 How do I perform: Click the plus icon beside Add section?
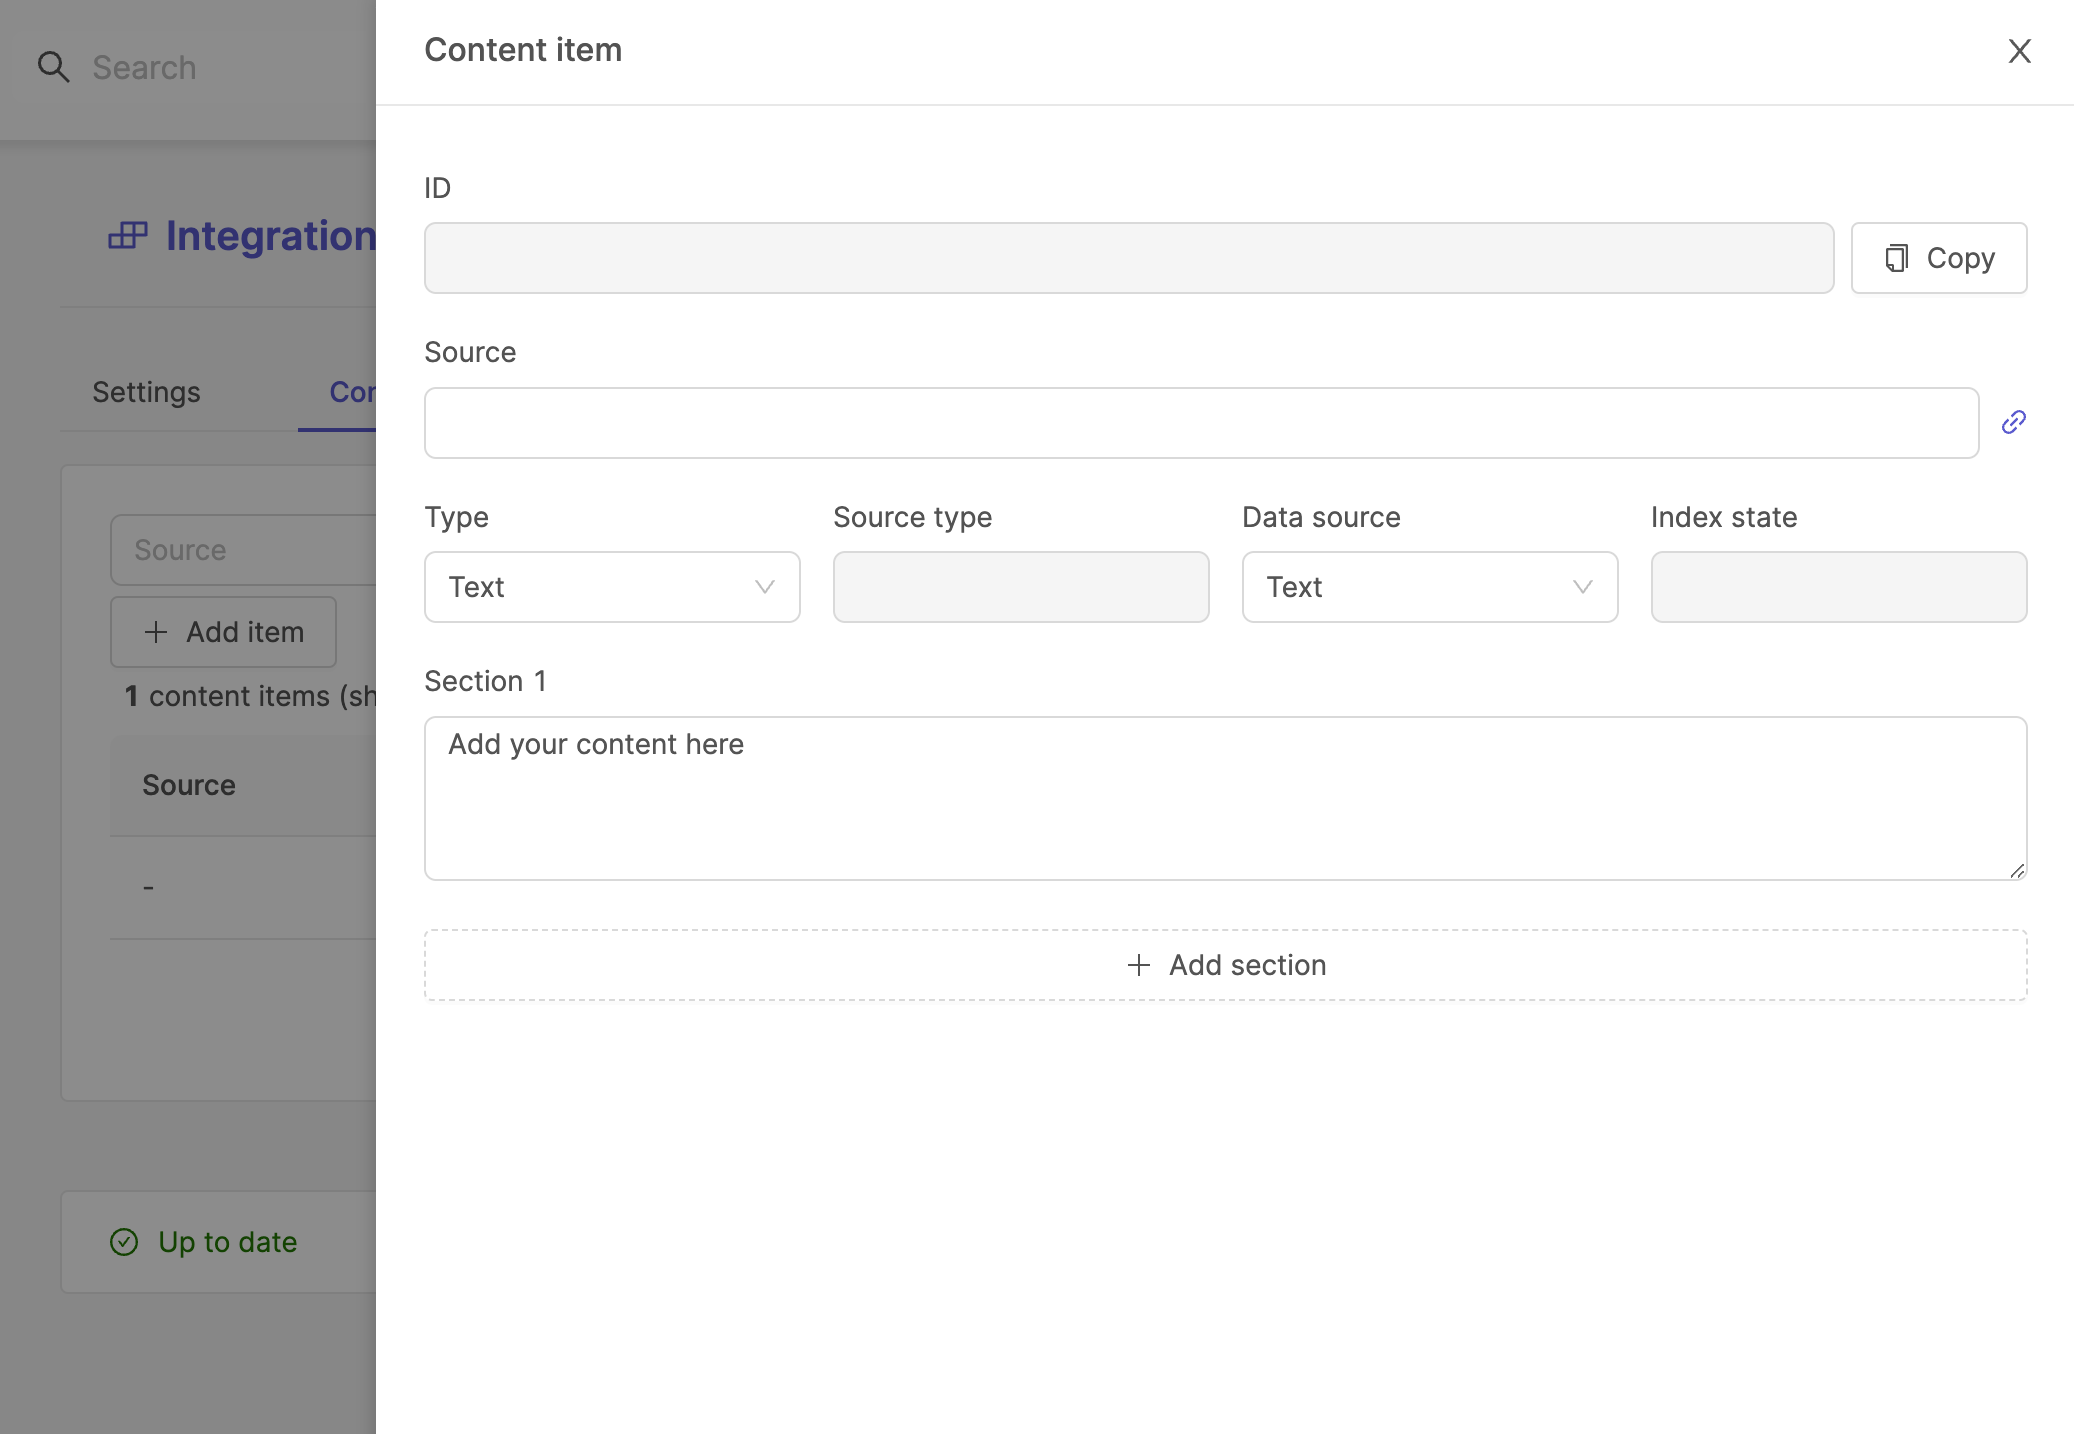(1138, 965)
